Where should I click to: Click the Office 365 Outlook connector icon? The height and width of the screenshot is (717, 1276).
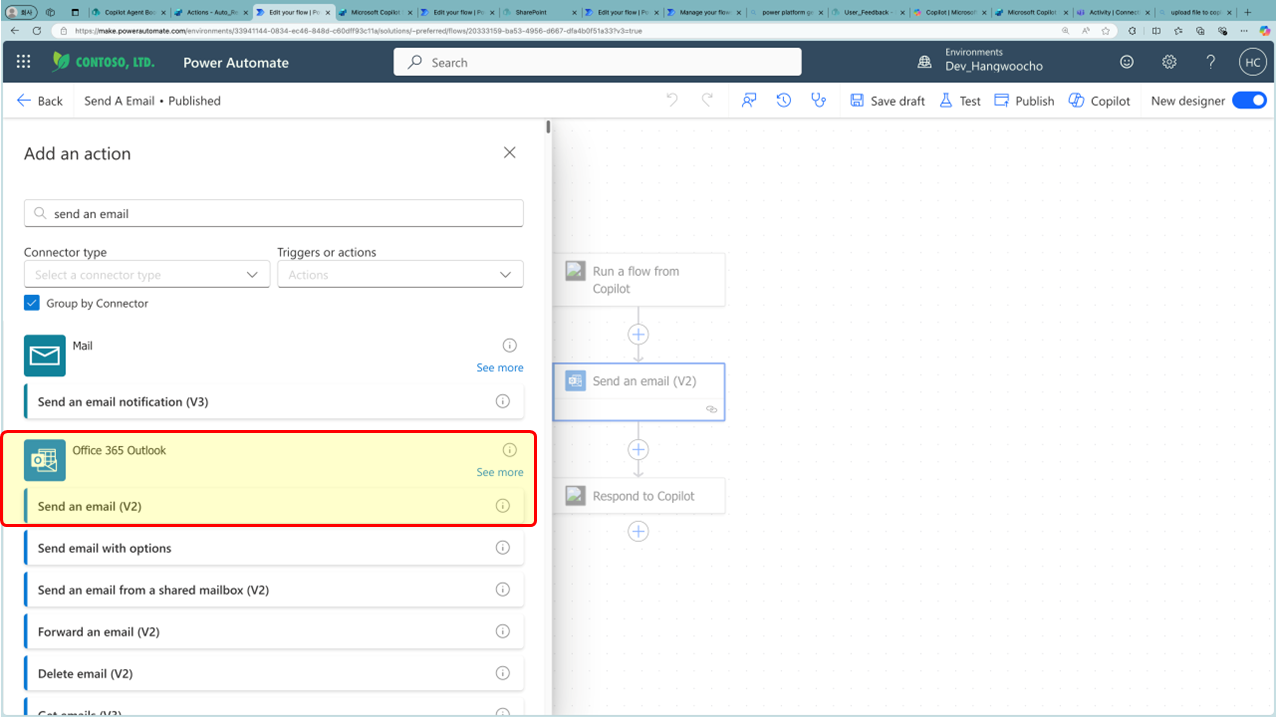click(x=45, y=460)
